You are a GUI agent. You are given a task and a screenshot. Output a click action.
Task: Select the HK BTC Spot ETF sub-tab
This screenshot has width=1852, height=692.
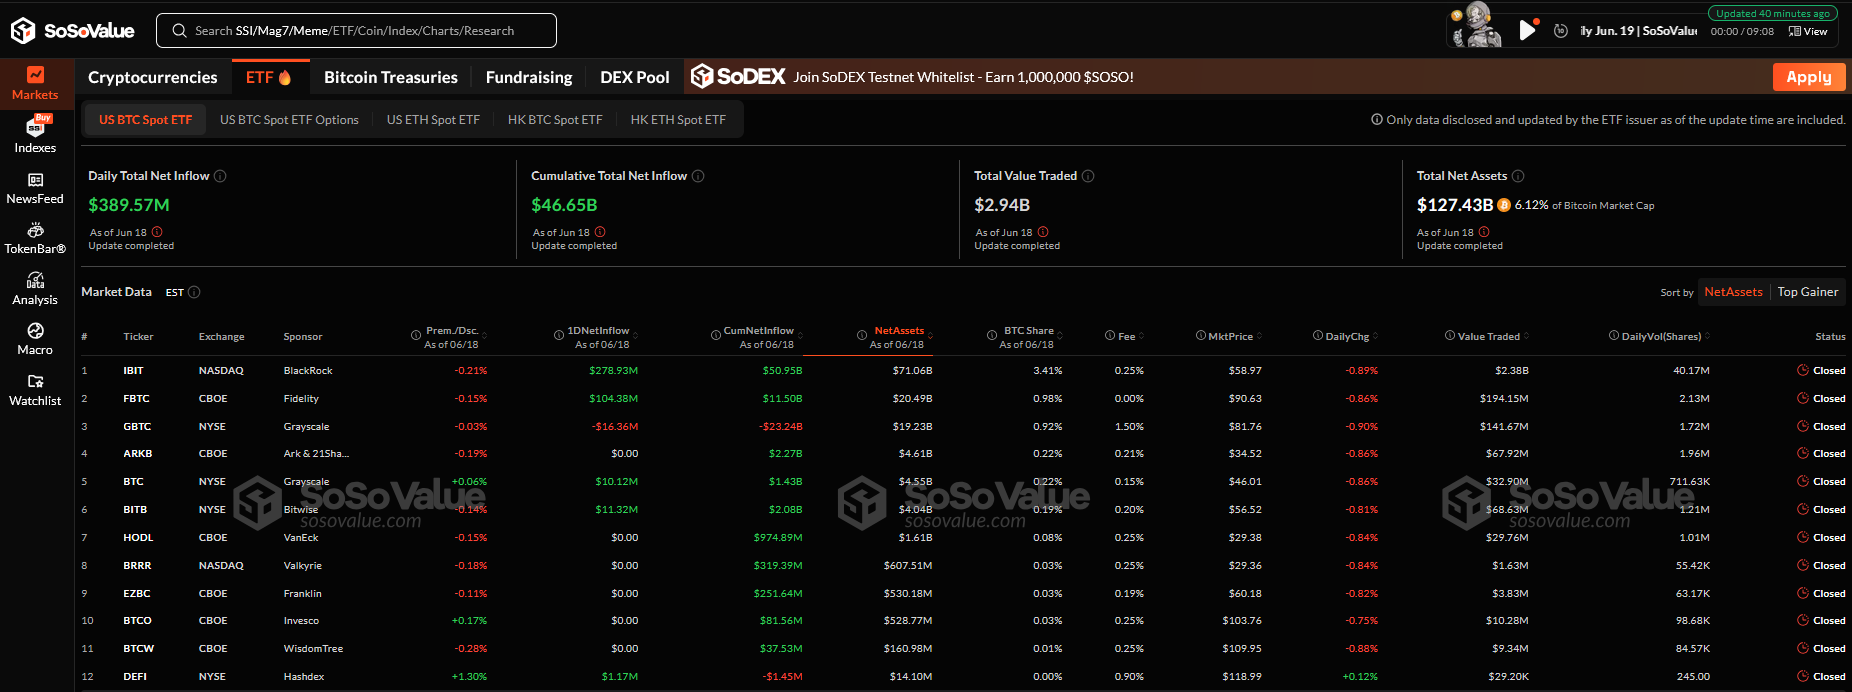click(555, 120)
